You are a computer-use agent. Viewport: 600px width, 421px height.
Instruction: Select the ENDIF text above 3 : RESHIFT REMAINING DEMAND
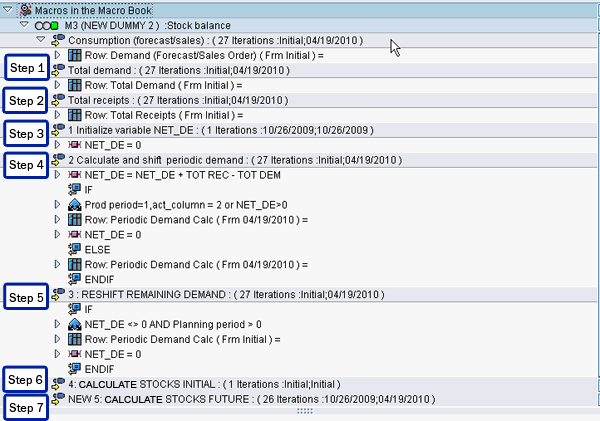point(99,280)
